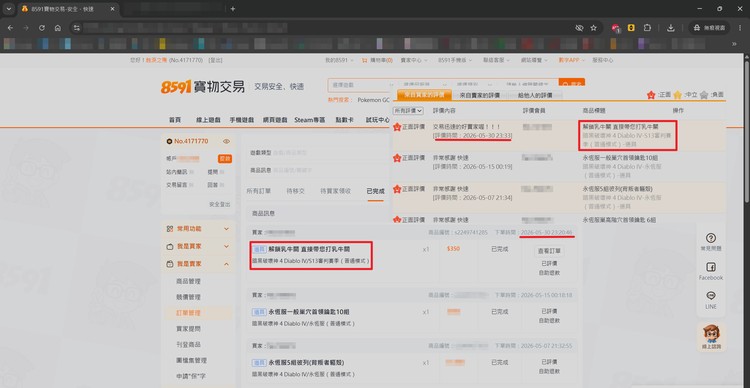Select the 來自買家的評價 tab
The image size is (750, 388).
pos(425,95)
